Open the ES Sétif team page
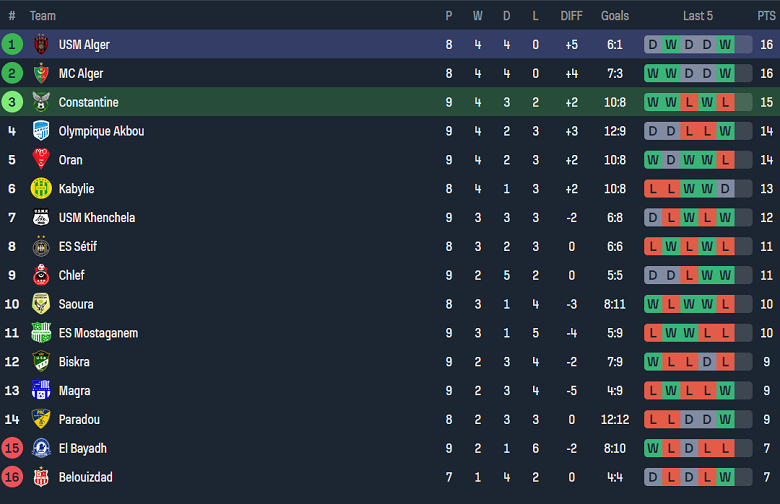 [77, 246]
